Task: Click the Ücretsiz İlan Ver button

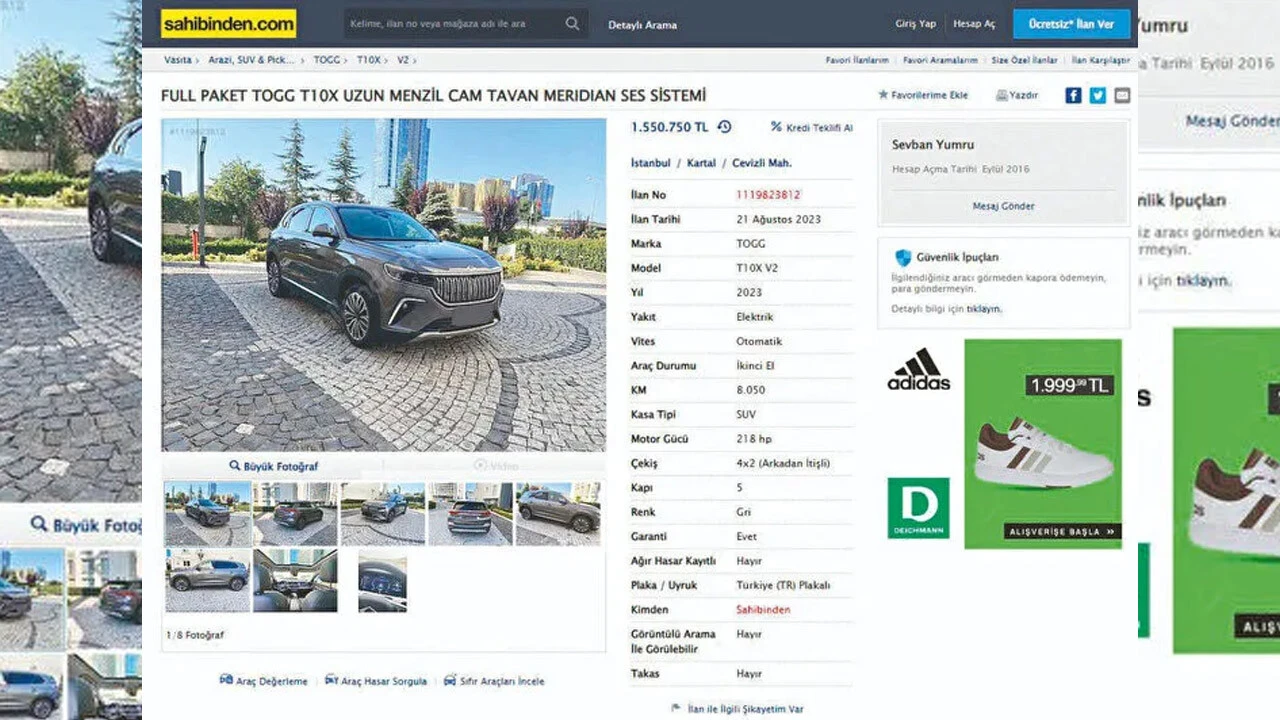Action: 1072,24
